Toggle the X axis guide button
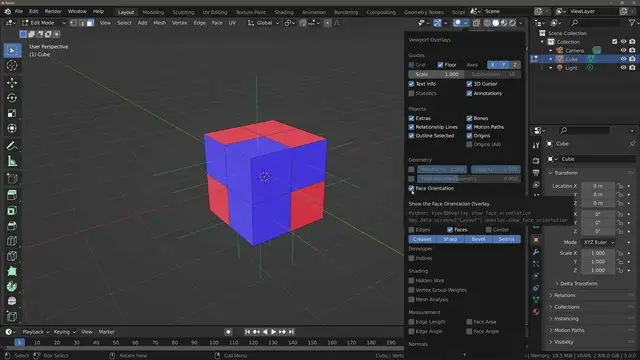Screen dimensions: 640x360 tap(493, 64)
